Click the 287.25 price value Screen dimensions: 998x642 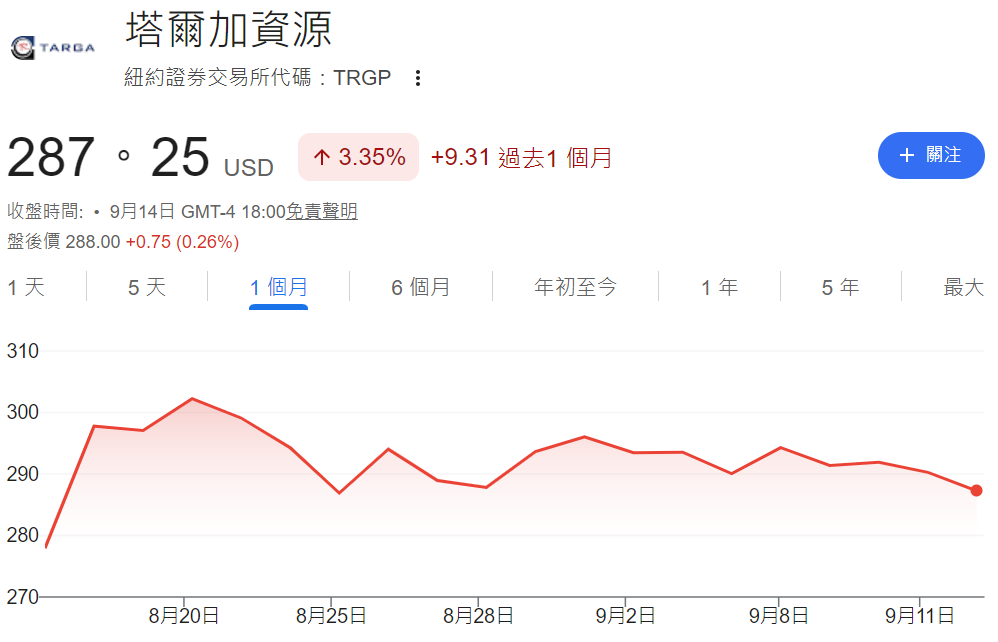pyautogui.click(x=108, y=158)
